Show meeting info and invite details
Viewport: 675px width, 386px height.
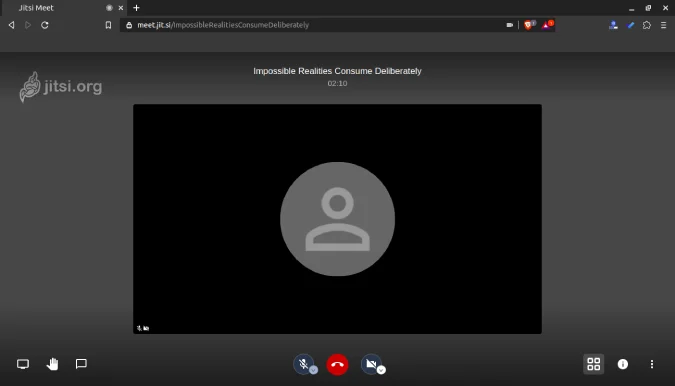(x=622, y=364)
